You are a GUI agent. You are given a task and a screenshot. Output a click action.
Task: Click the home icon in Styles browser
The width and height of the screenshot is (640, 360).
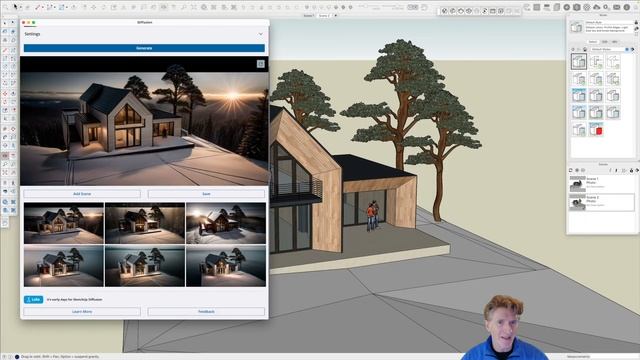[585, 49]
